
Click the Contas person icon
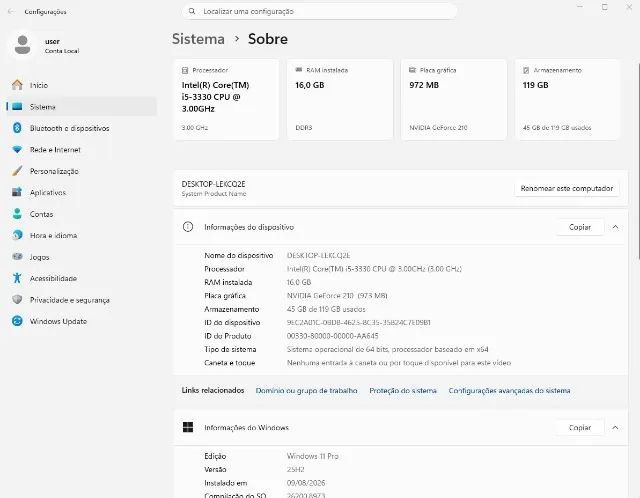17,214
